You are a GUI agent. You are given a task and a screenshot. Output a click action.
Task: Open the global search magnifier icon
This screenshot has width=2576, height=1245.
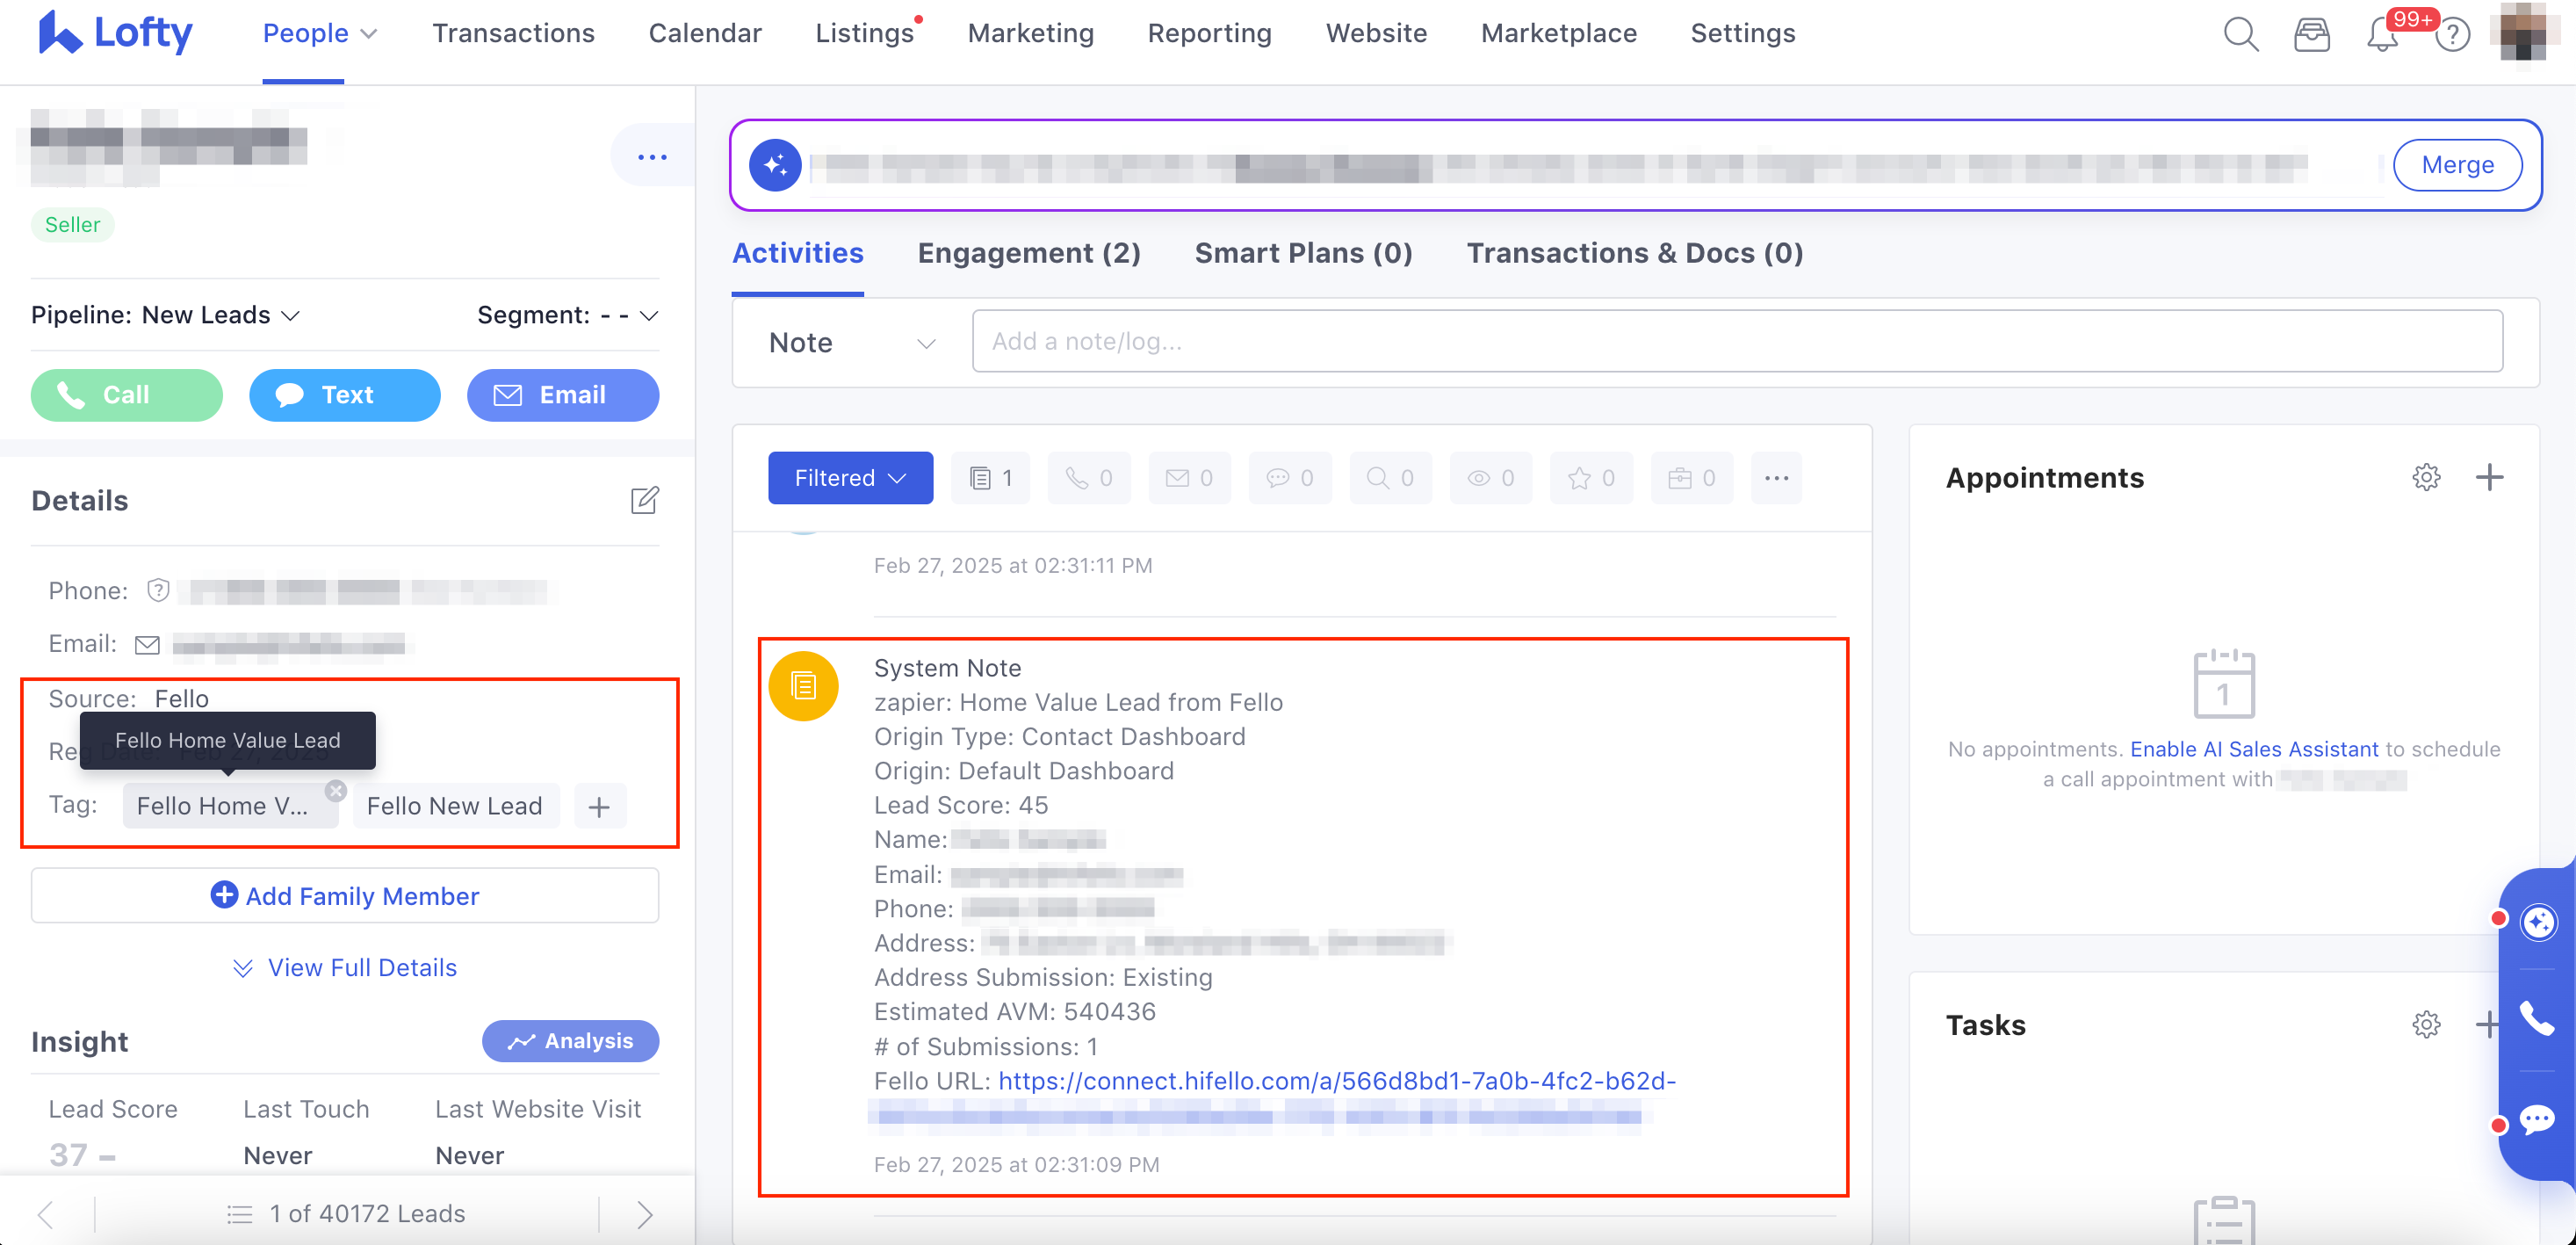click(2240, 35)
